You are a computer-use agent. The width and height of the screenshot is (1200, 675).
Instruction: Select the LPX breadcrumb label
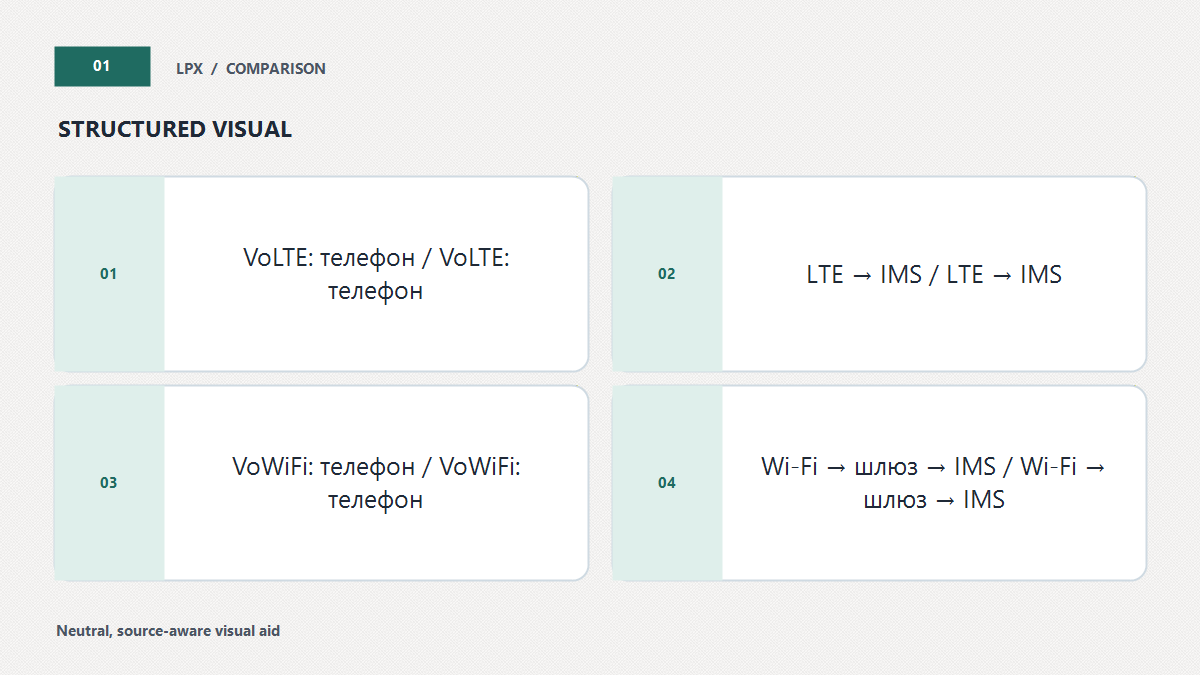pyautogui.click(x=189, y=69)
